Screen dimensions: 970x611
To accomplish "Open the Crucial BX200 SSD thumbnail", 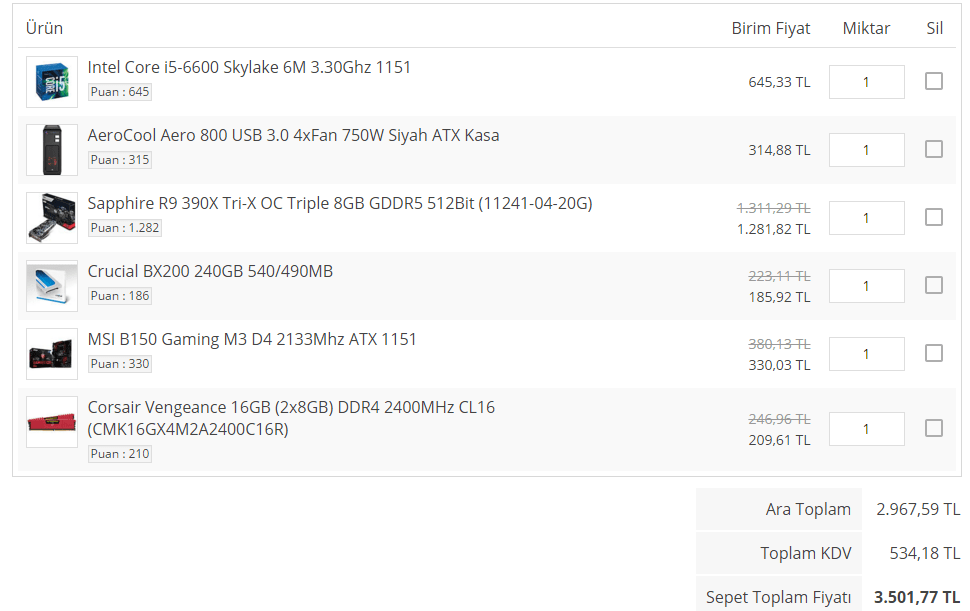I will (x=52, y=286).
